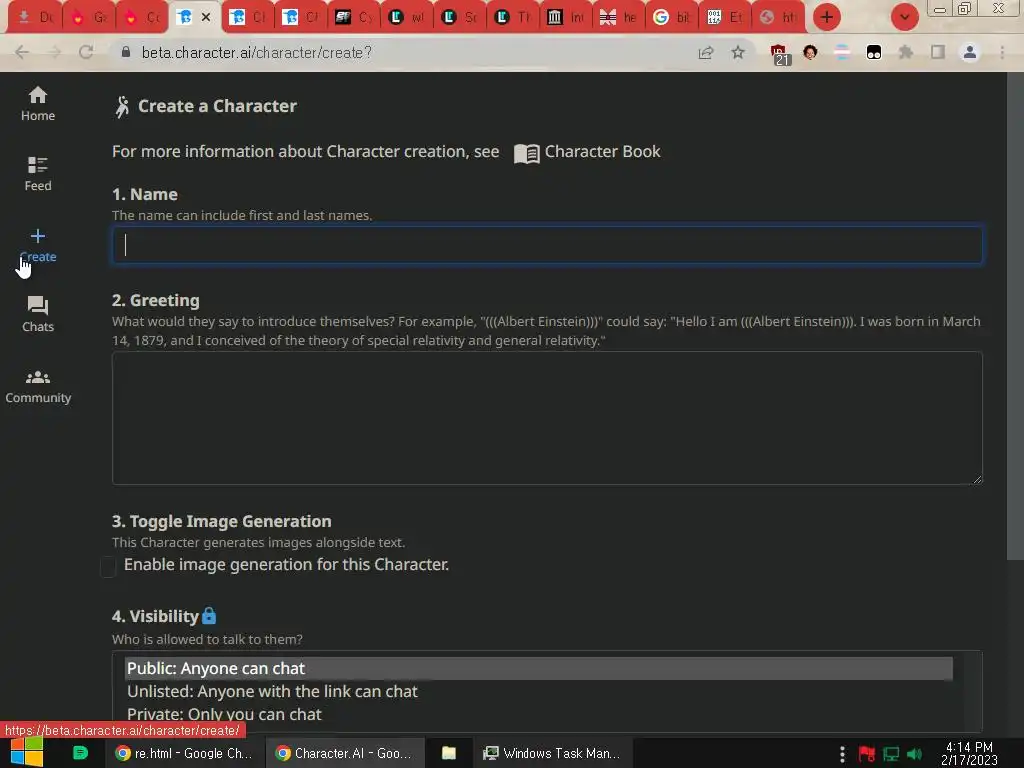Open the Feed sidebar item

tap(38, 174)
